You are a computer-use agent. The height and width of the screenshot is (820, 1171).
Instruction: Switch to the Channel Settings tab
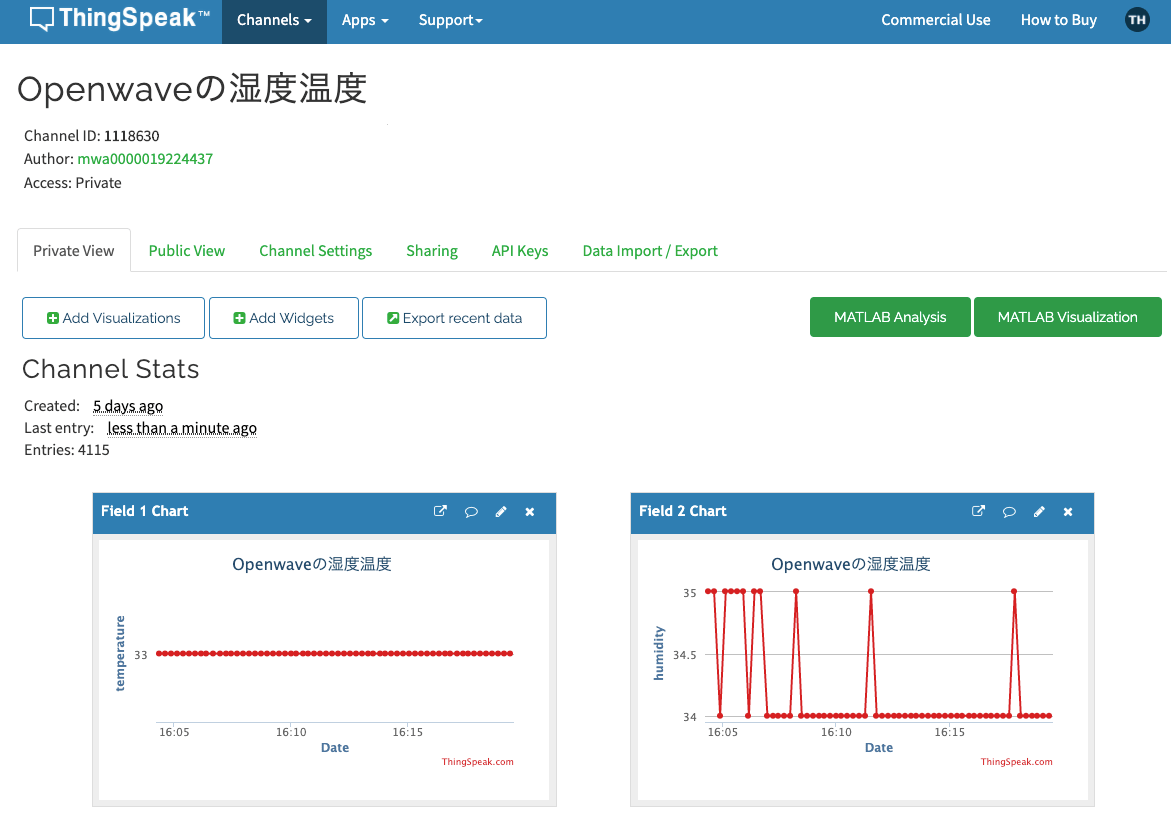[x=315, y=251]
